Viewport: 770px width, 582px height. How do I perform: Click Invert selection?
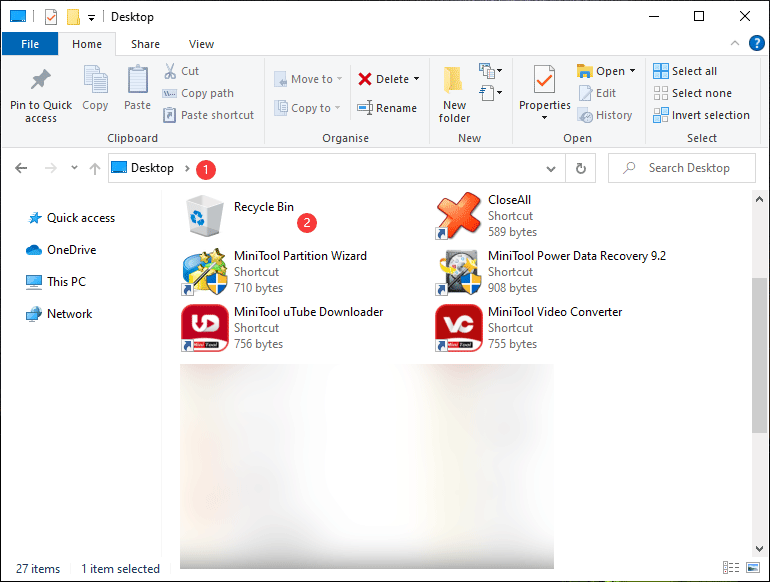(x=701, y=115)
